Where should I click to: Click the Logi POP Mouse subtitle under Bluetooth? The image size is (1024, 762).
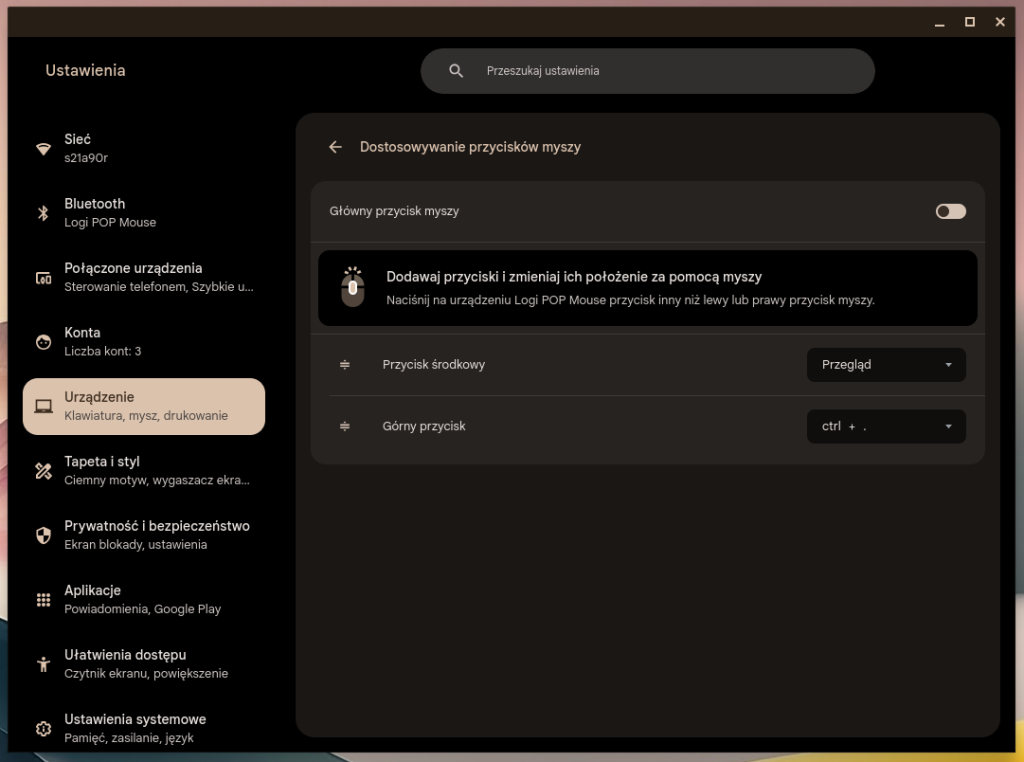pyautogui.click(x=110, y=223)
